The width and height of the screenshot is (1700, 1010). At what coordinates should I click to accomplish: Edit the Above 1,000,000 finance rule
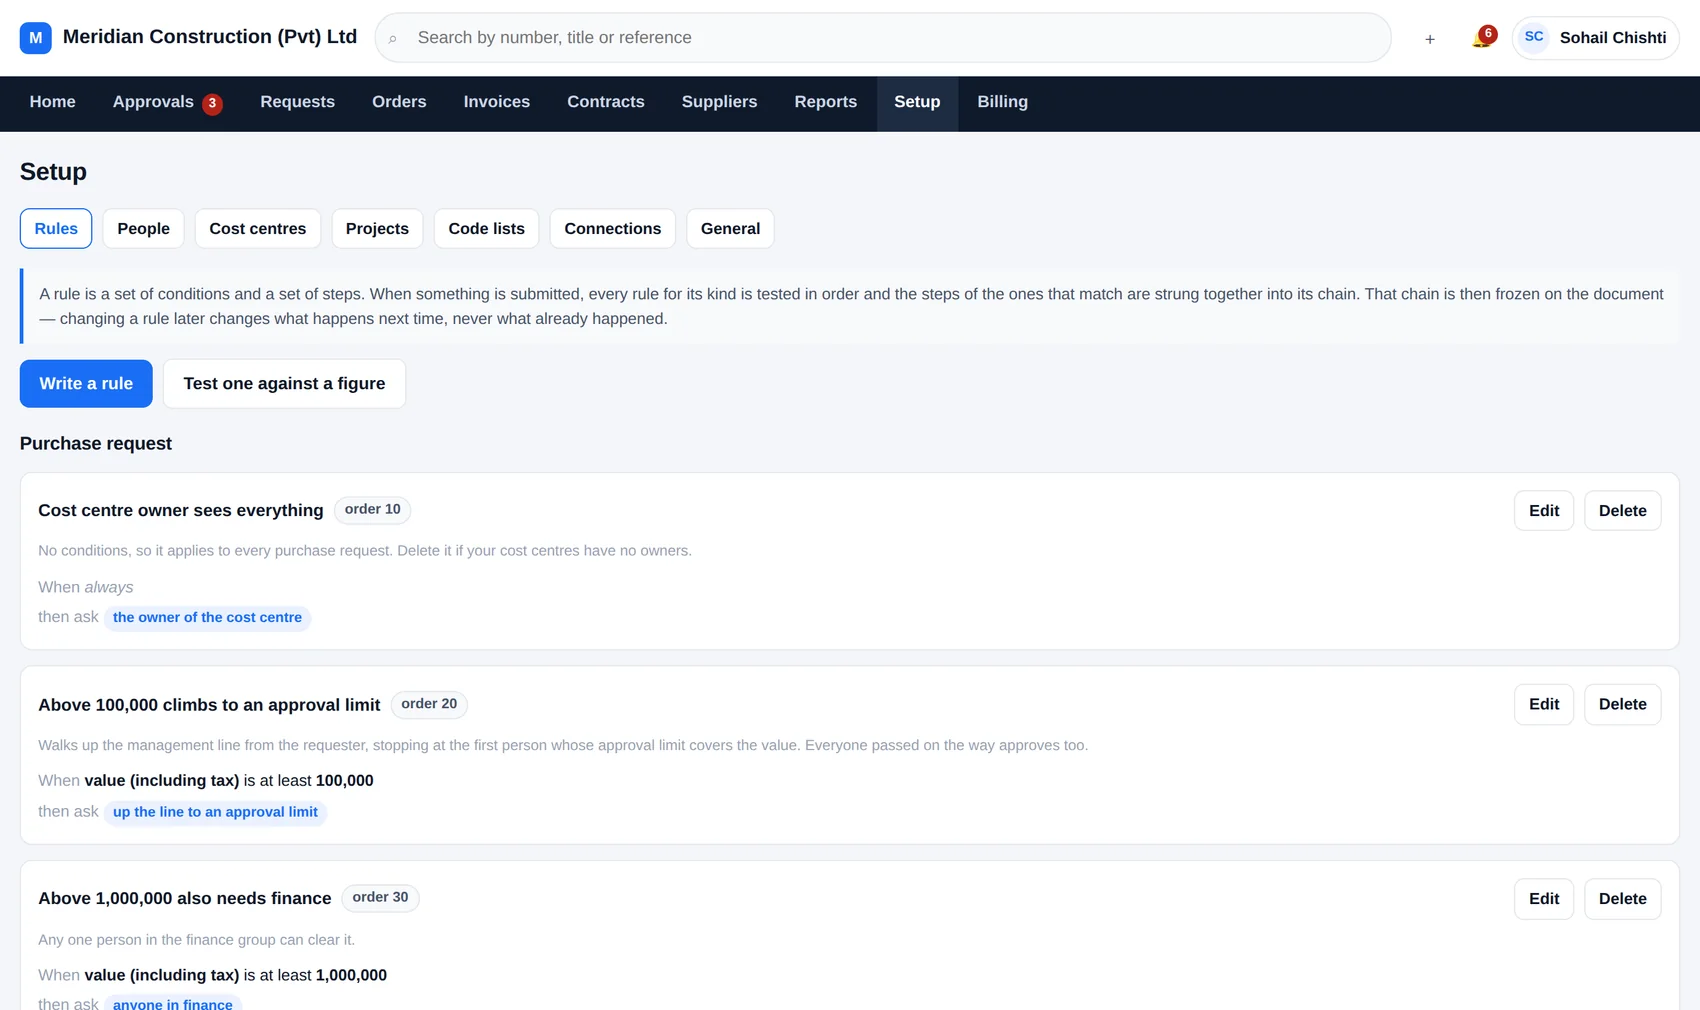tap(1544, 899)
